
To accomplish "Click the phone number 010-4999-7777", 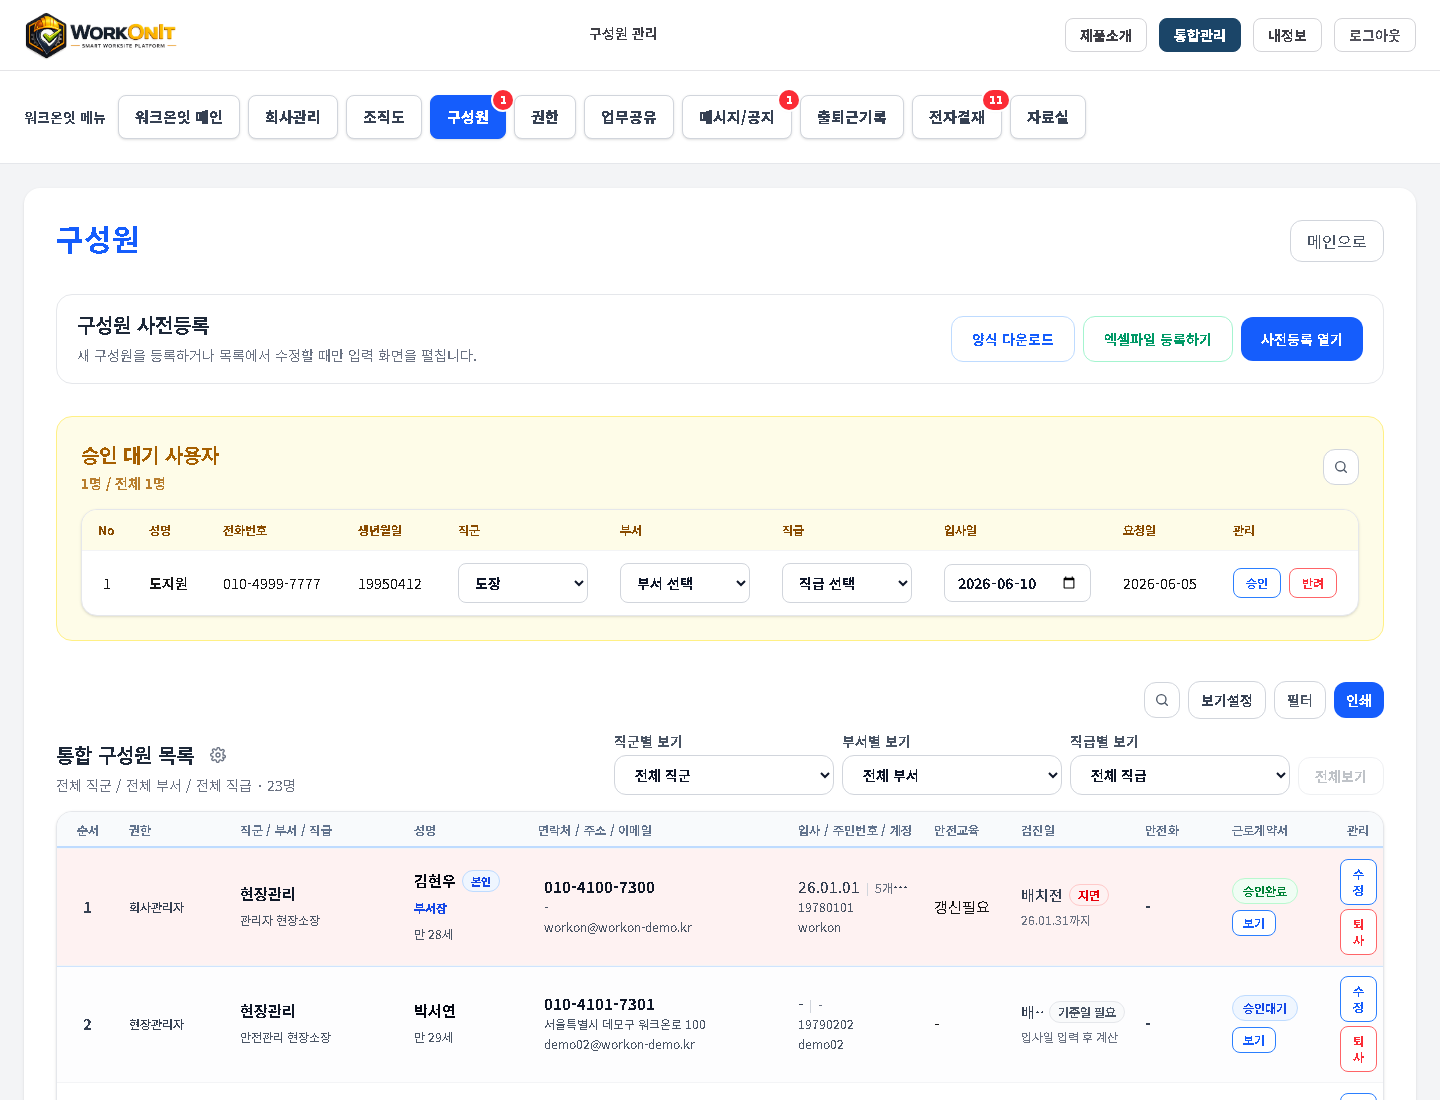I will pos(272,584).
